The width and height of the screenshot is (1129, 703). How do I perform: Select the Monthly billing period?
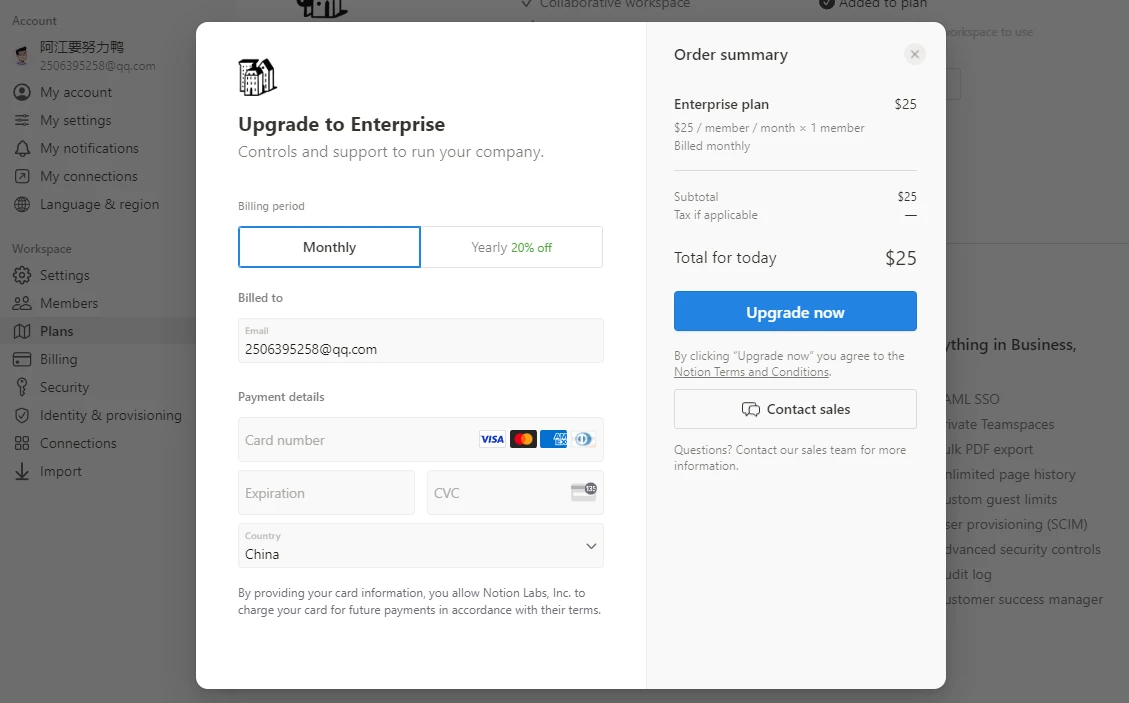coord(329,247)
